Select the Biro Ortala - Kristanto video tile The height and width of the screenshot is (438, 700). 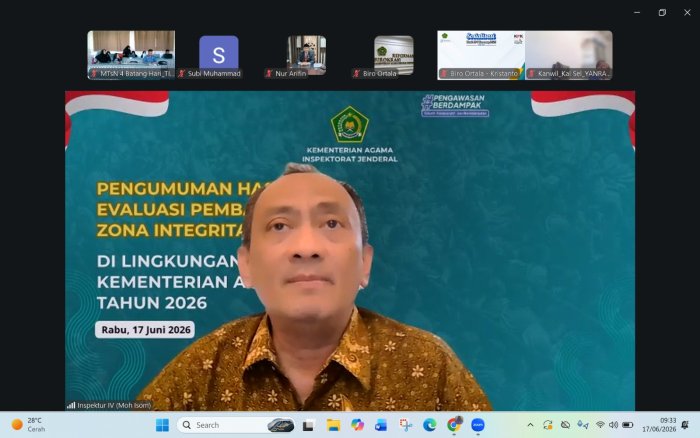click(481, 55)
